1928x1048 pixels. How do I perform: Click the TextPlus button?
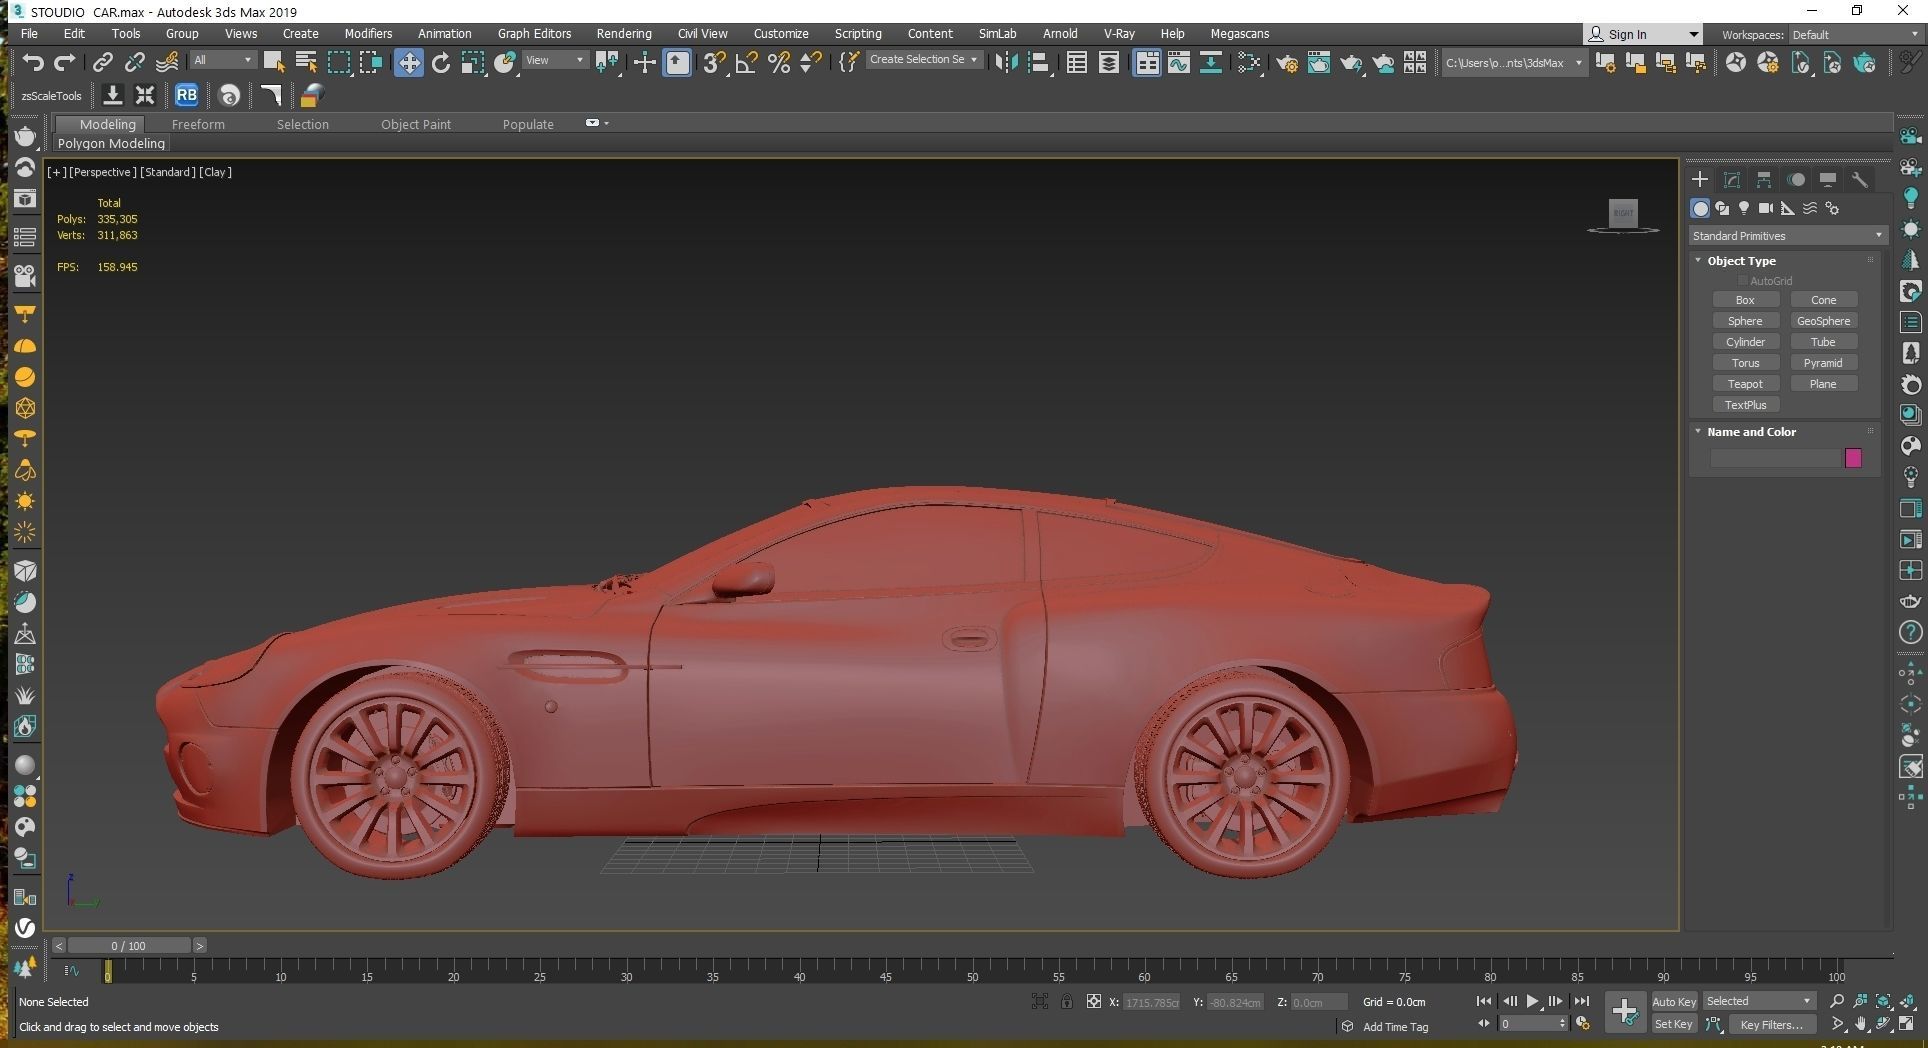[1745, 405]
